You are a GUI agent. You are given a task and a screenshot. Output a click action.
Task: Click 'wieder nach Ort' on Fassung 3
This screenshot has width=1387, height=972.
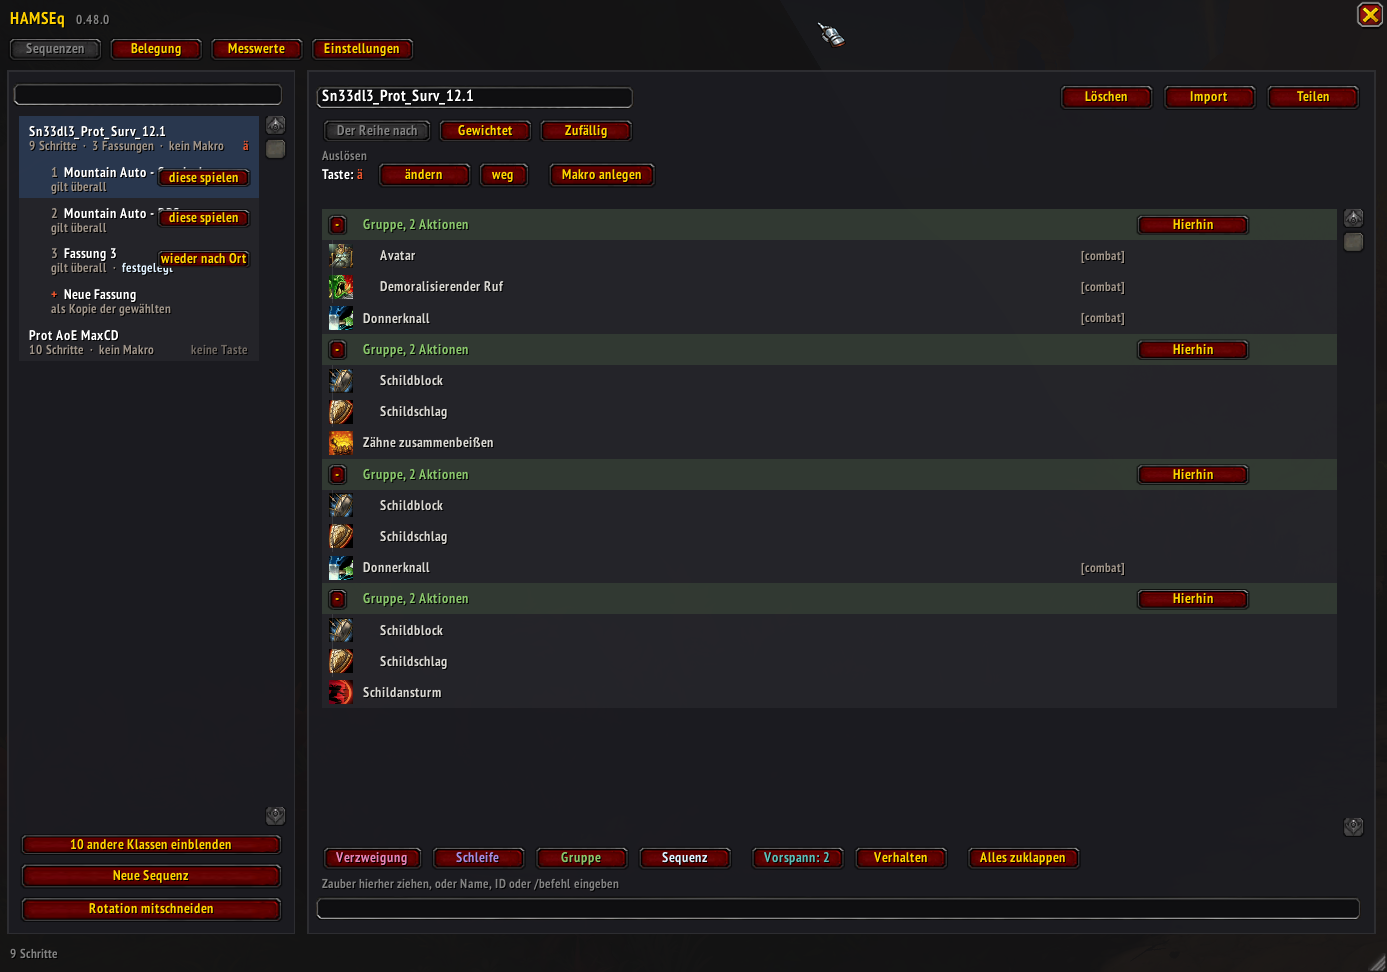204,259
